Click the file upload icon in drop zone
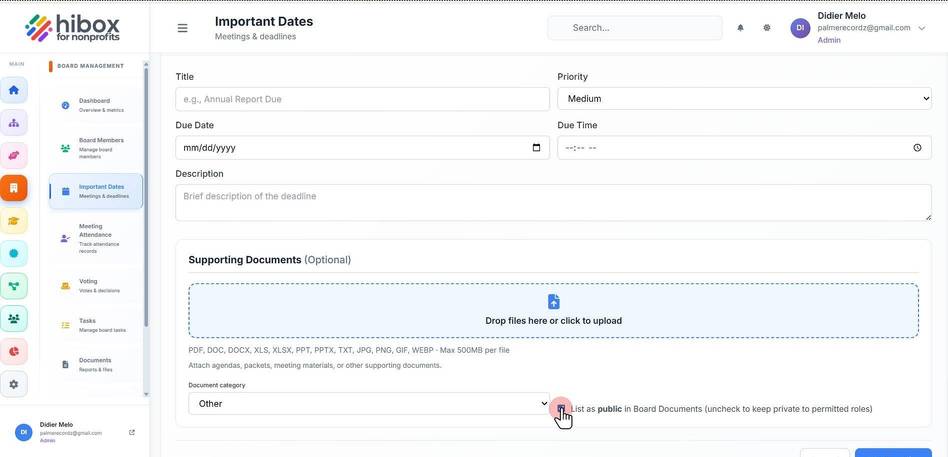This screenshot has width=948, height=457. pos(553,302)
